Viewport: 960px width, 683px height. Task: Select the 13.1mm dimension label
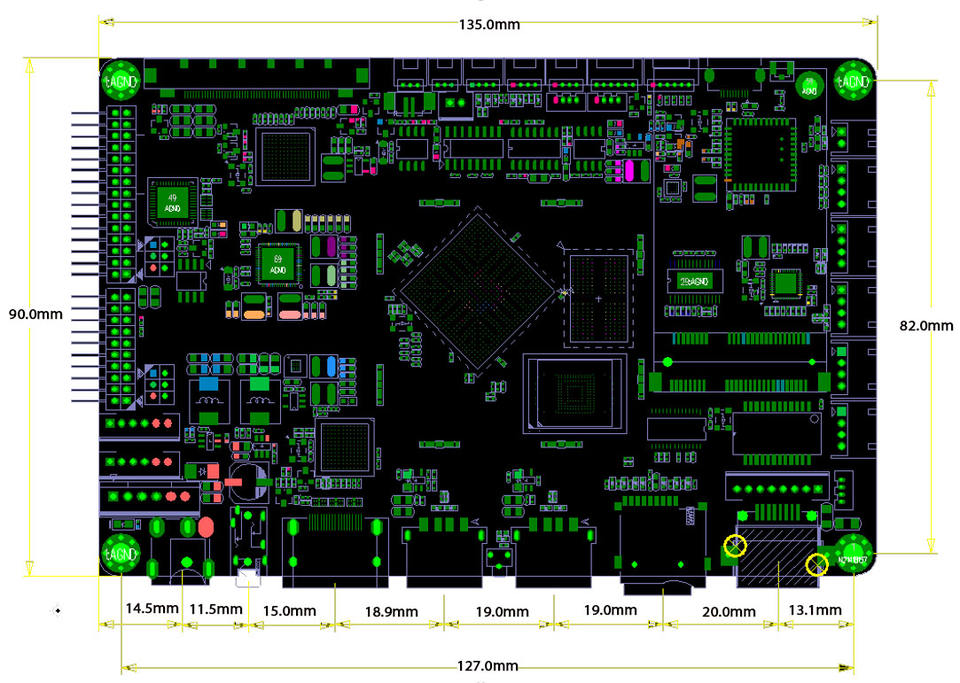pos(815,610)
